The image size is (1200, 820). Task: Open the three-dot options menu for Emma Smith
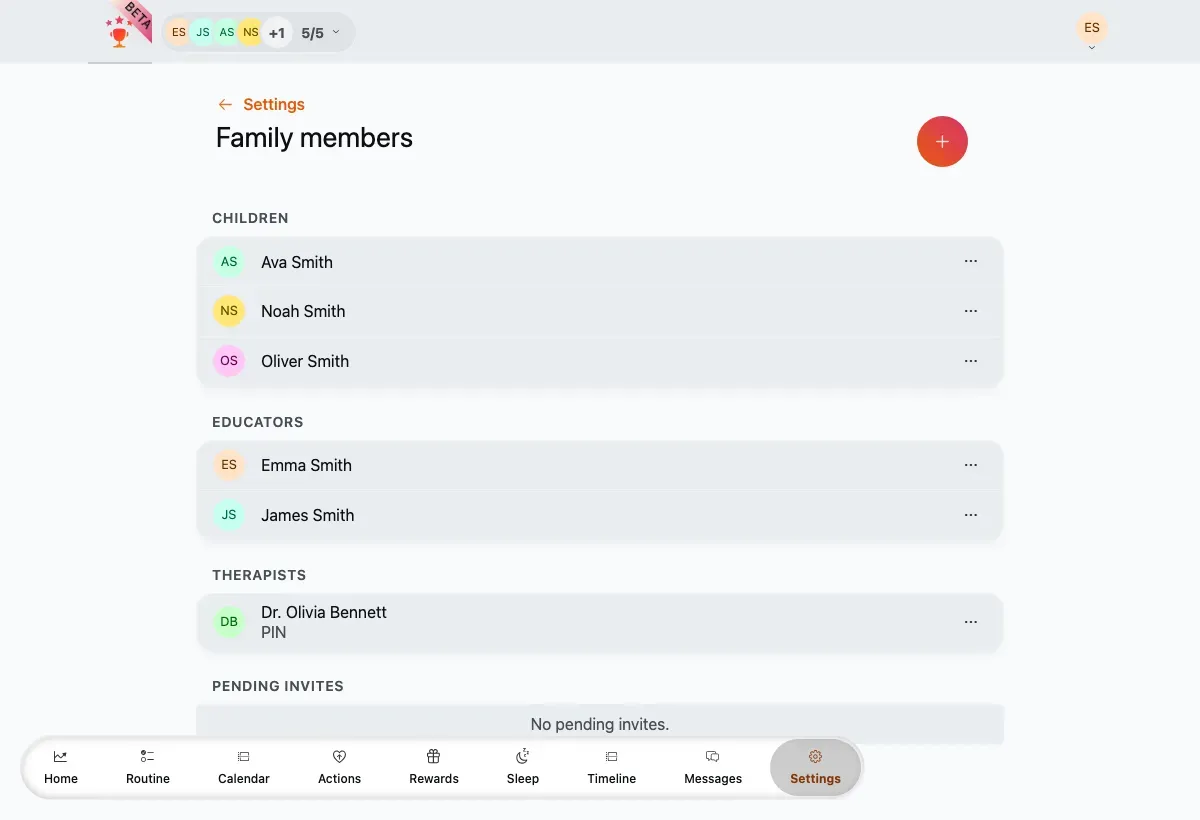click(x=971, y=465)
